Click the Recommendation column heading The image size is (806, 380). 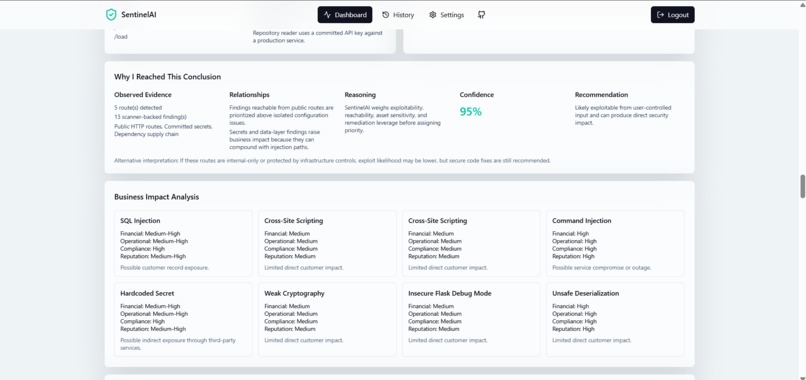tap(601, 95)
